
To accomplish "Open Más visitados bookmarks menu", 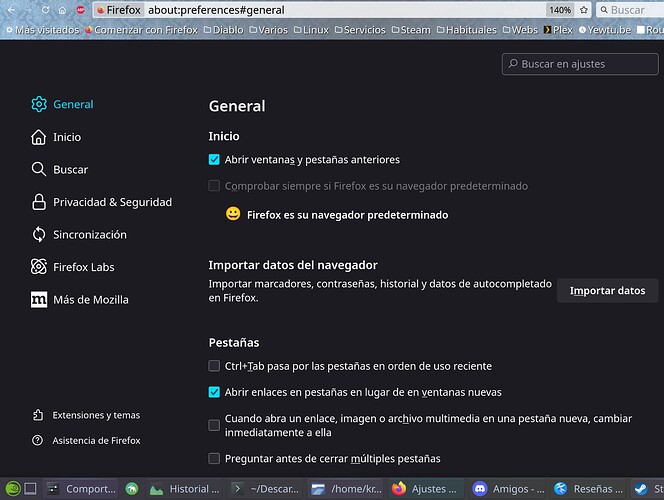I will coord(42,30).
